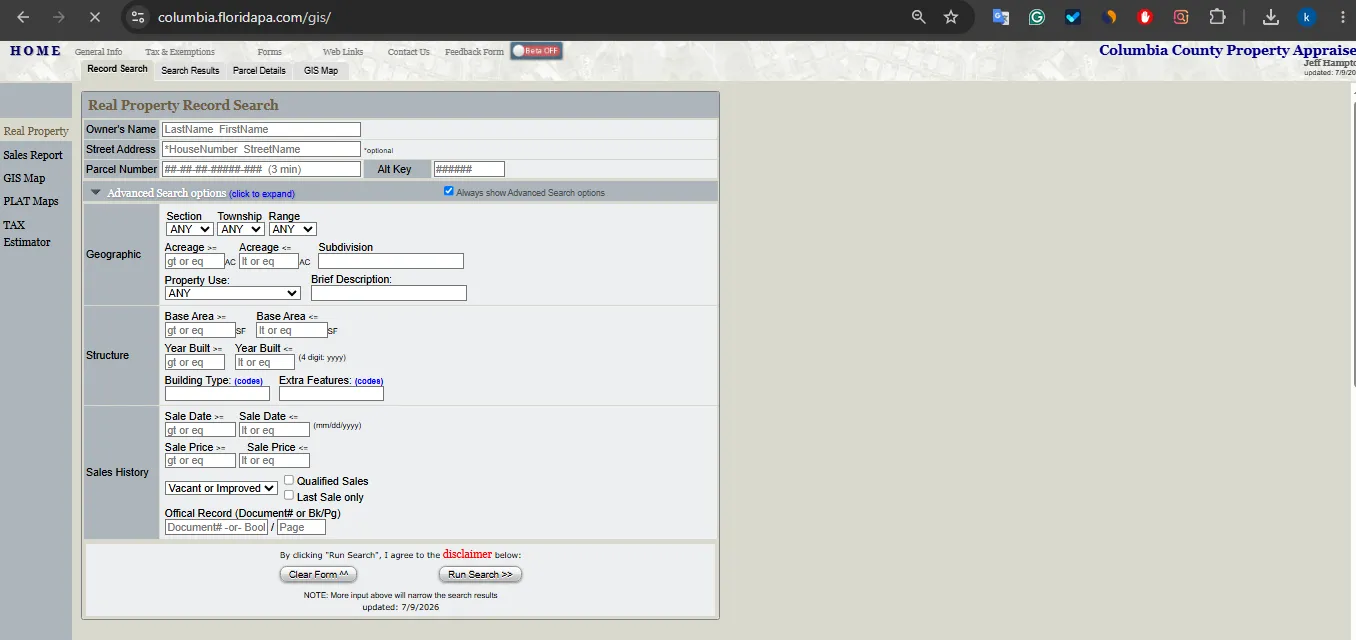Select Real Property in the sidebar
Viewport: 1356px width, 640px height.
coord(36,131)
